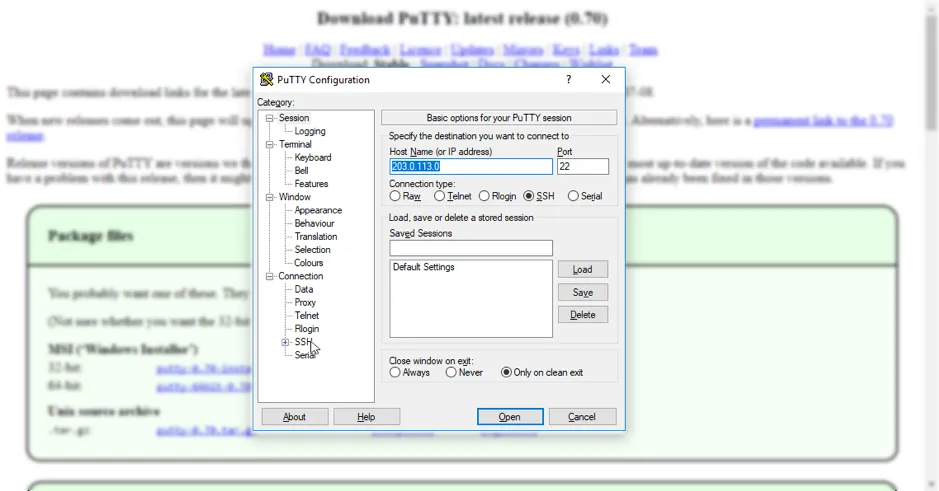This screenshot has height=491, width=939.
Task: Open the Behaviour settings category
Action: 314,223
